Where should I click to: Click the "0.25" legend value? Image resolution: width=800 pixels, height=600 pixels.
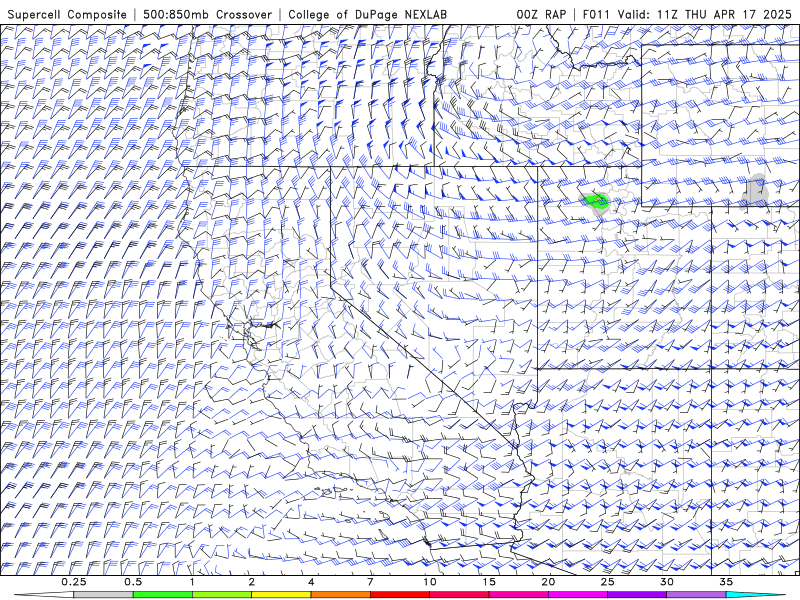coord(73,582)
